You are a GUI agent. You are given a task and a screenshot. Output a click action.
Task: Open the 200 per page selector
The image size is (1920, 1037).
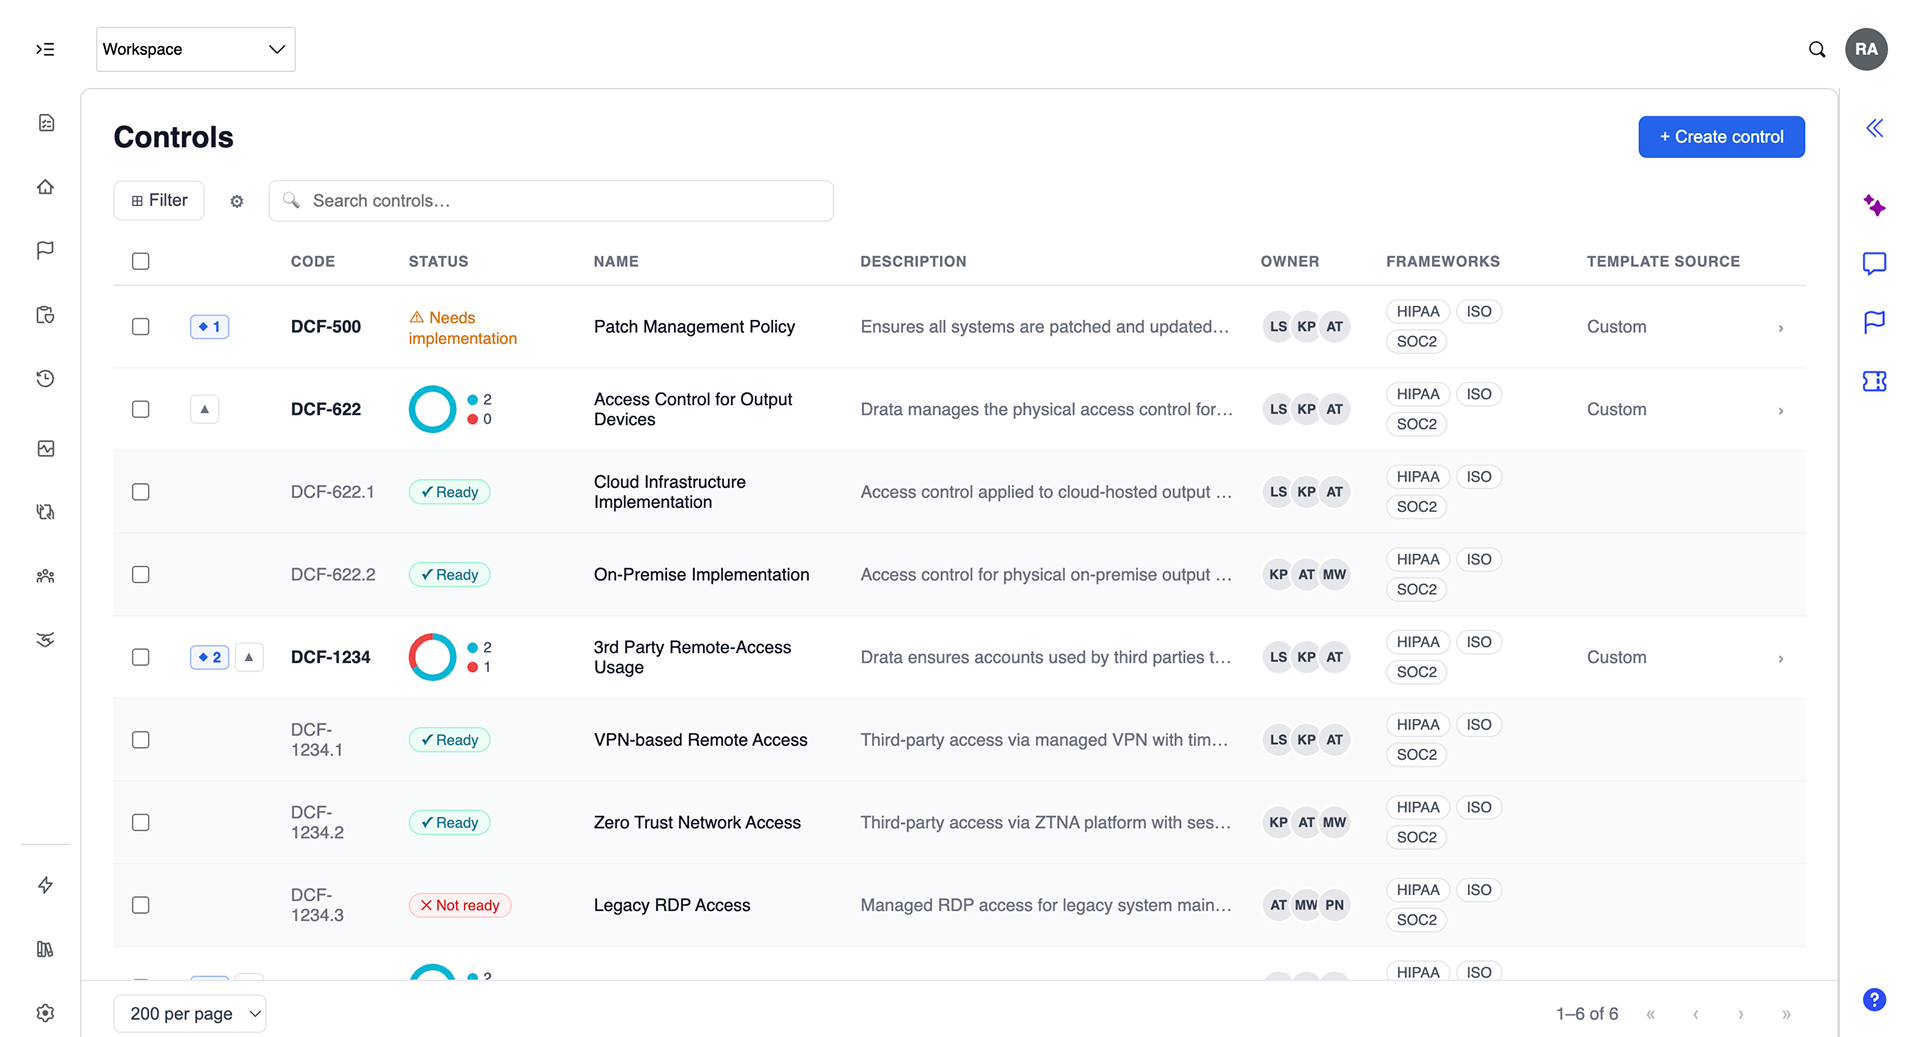(x=190, y=1013)
